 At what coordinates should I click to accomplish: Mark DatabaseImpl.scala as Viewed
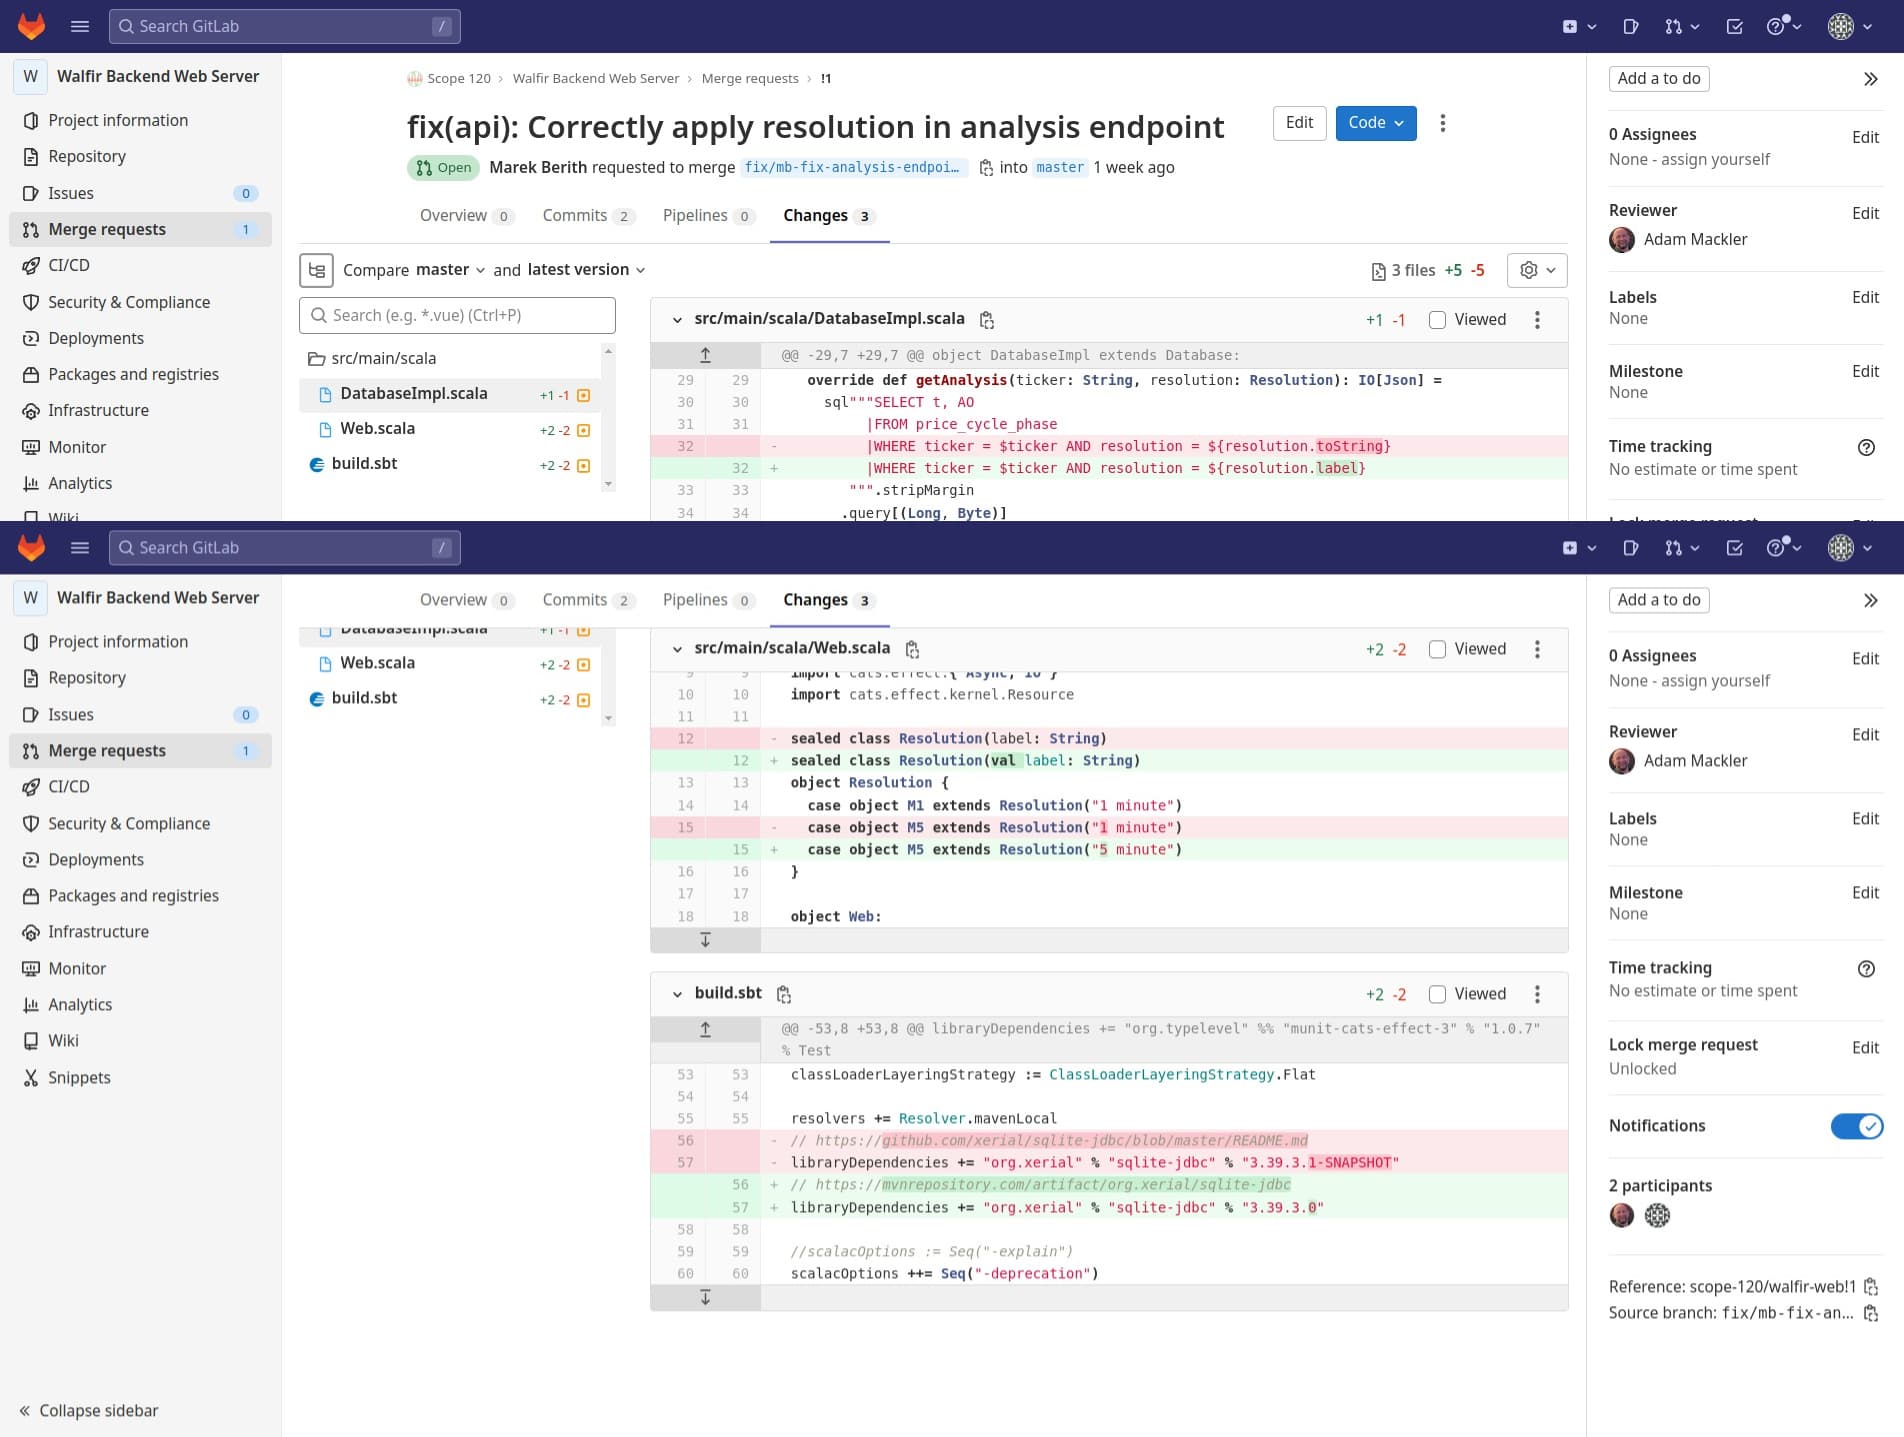click(x=1437, y=320)
